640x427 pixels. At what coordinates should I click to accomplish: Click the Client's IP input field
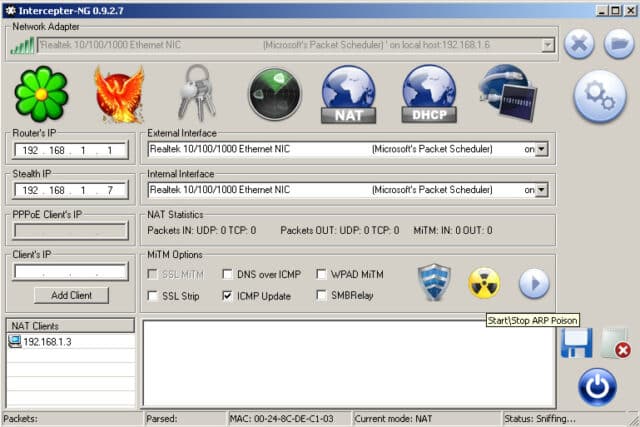tap(71, 272)
